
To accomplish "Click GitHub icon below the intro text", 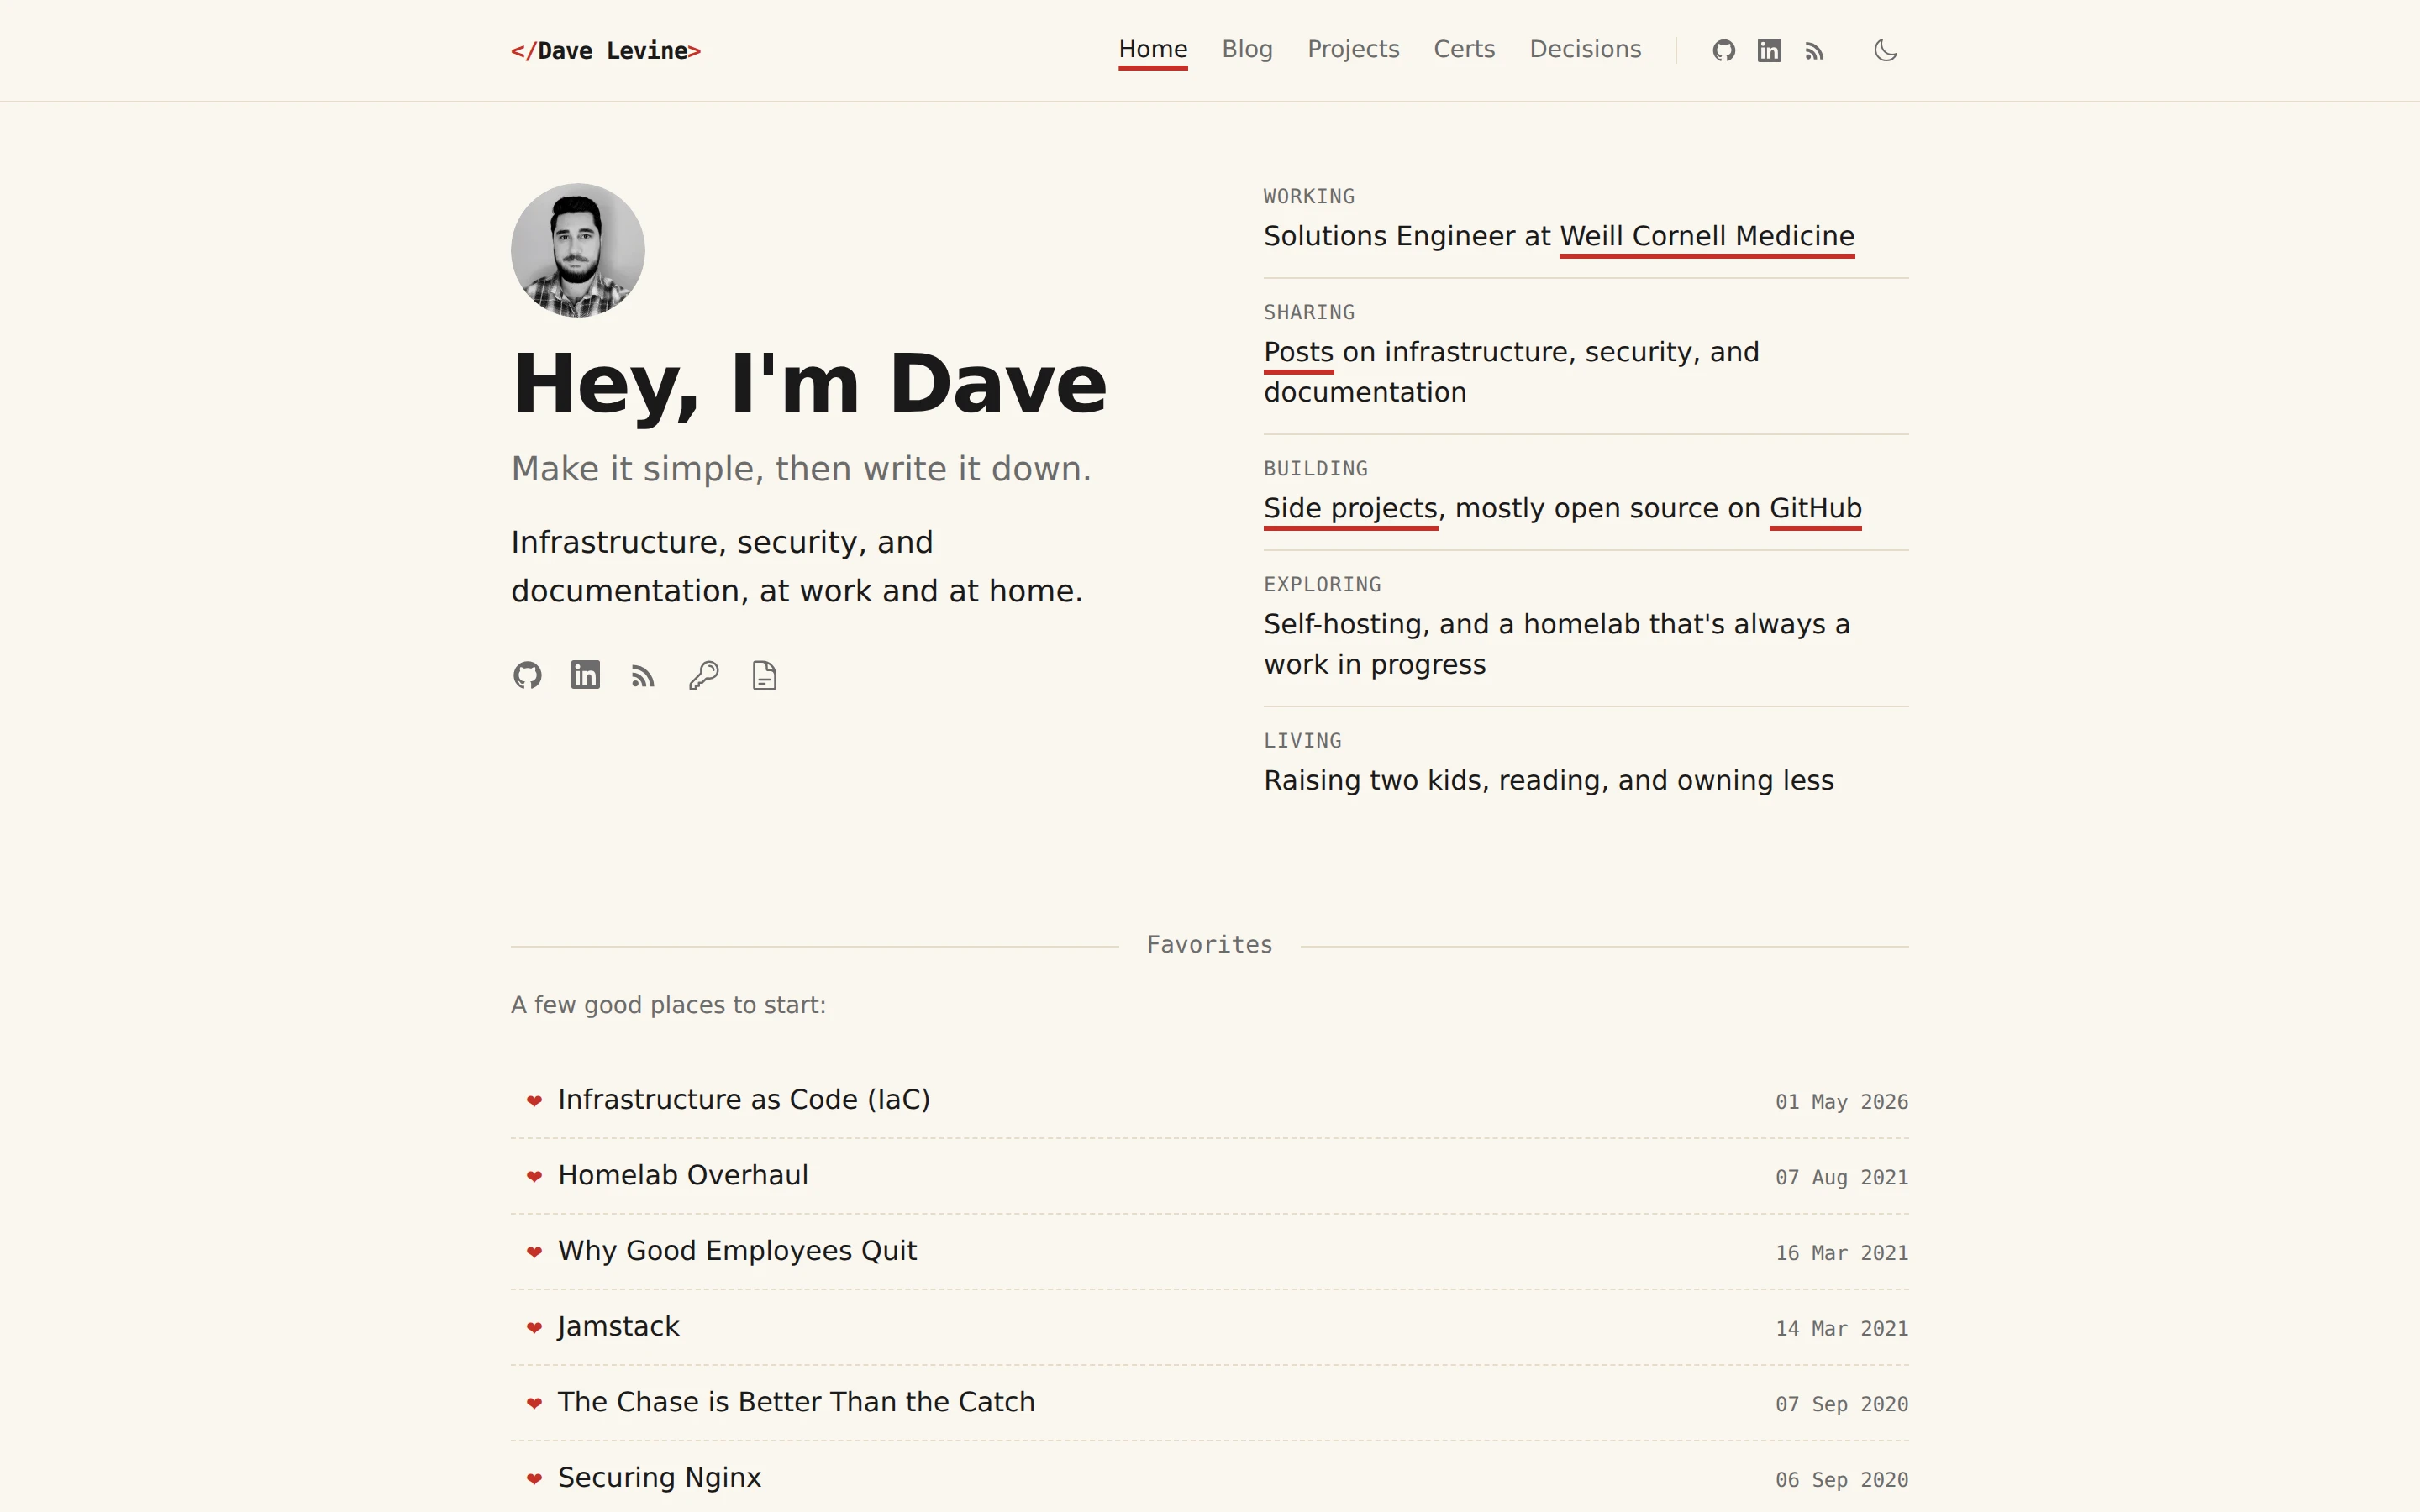I will (x=527, y=675).
